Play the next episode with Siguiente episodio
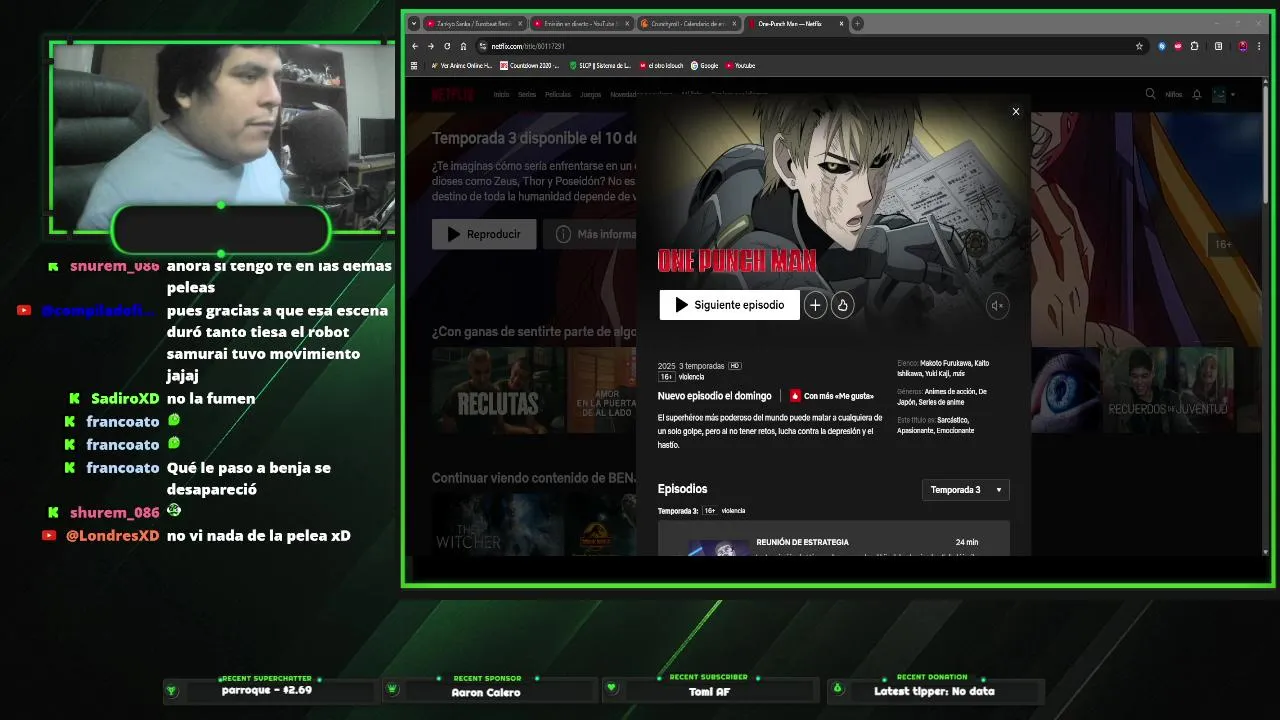1280x720 pixels. click(729, 305)
